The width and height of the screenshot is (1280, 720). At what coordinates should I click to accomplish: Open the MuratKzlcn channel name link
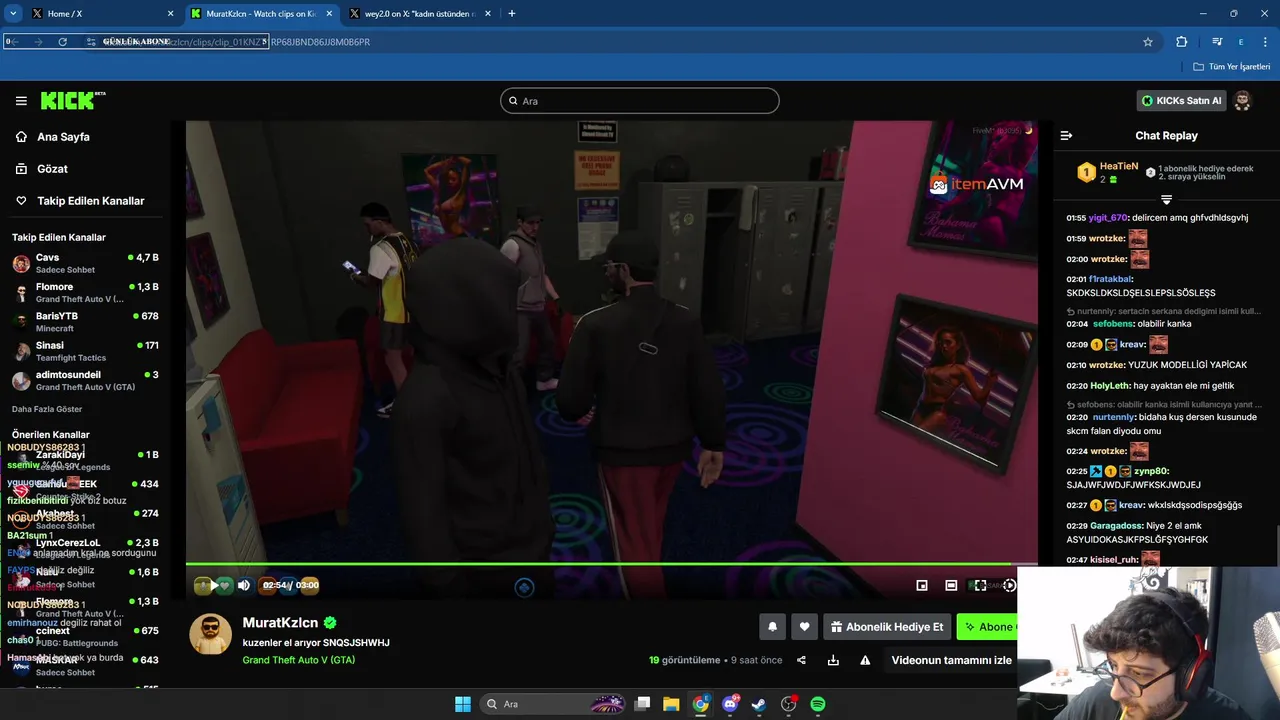pos(280,623)
